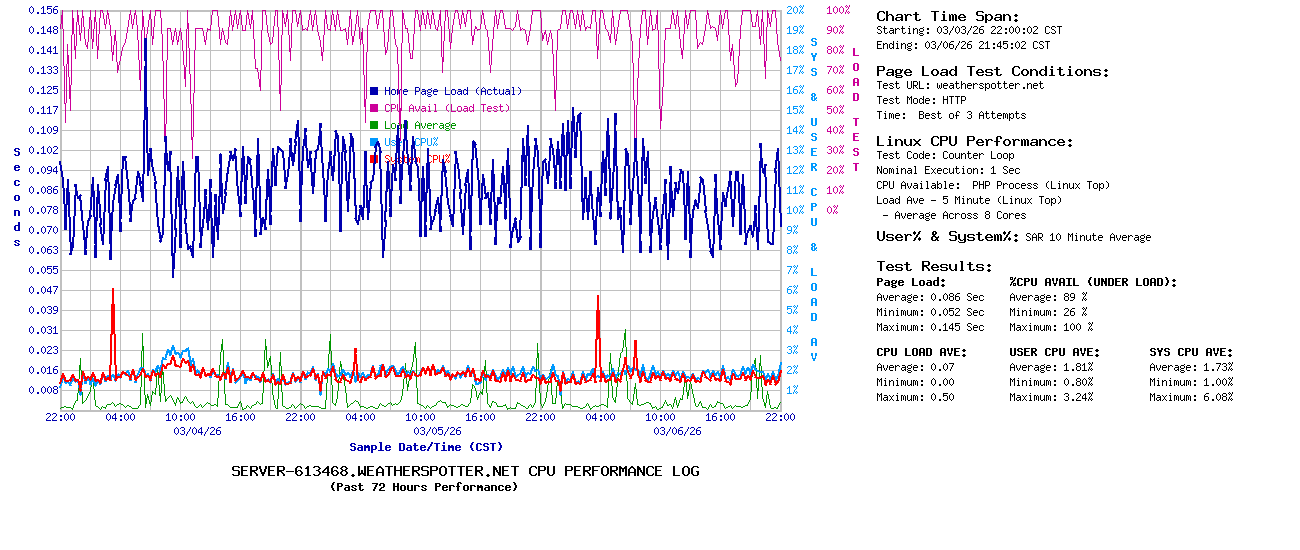The image size is (1300, 550).
Task: Click the light blue User CPU% legend swatch
Action: [374, 142]
